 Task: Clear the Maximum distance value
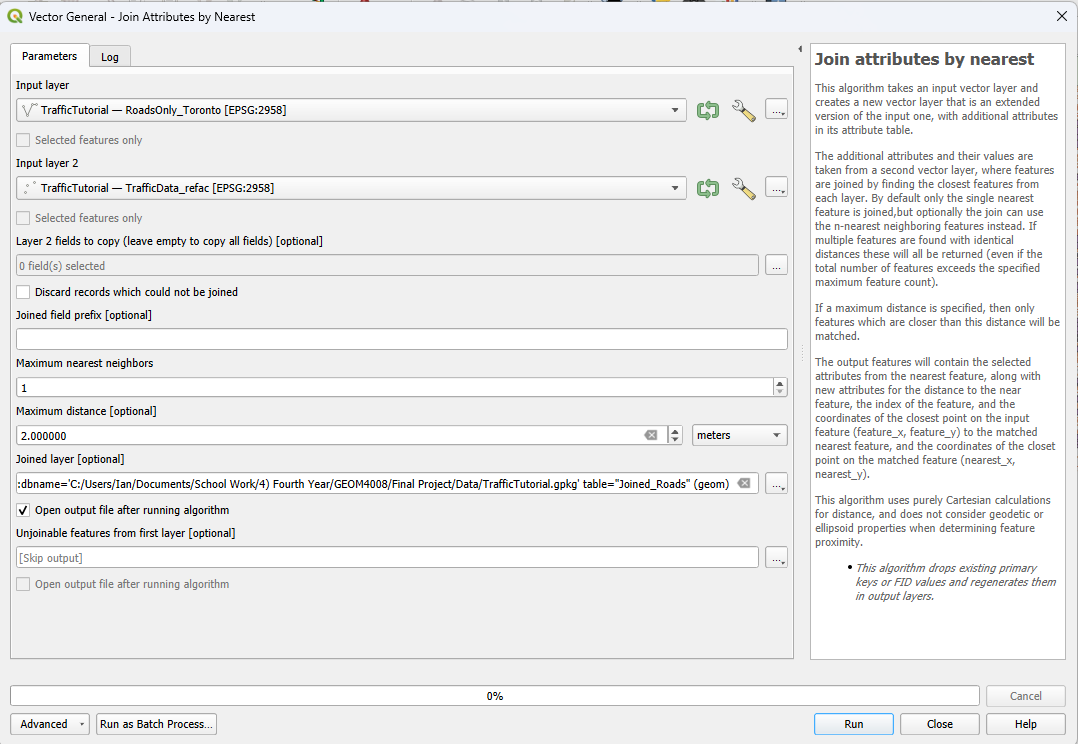[650, 435]
